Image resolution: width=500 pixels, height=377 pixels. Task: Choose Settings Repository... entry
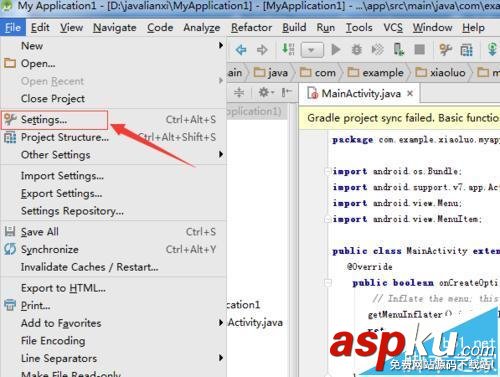click(x=113, y=211)
